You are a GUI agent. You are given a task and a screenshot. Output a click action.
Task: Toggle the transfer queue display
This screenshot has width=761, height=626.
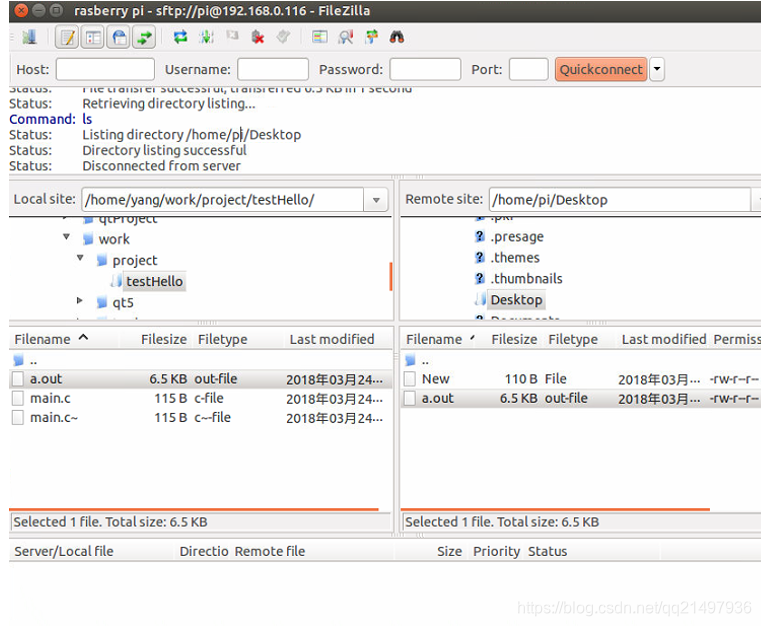[144, 37]
